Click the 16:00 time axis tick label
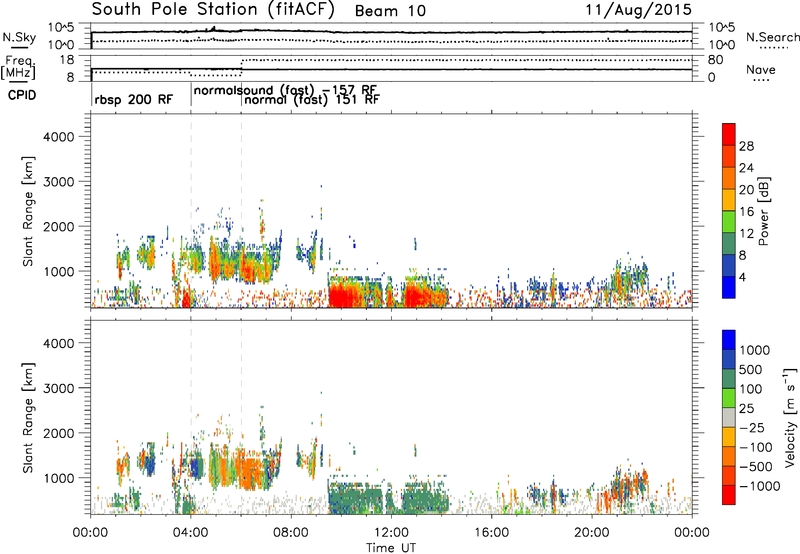 (x=491, y=533)
